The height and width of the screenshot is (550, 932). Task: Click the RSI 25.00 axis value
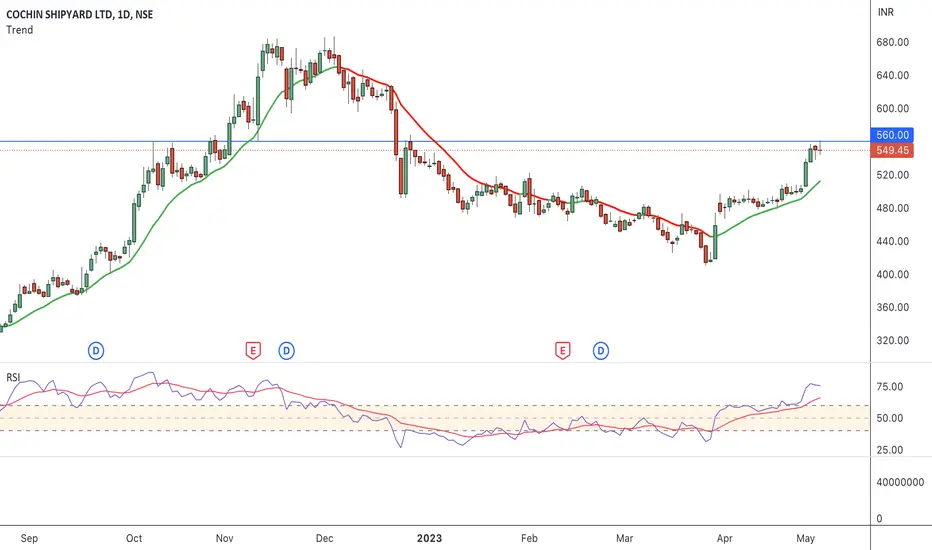(890, 450)
